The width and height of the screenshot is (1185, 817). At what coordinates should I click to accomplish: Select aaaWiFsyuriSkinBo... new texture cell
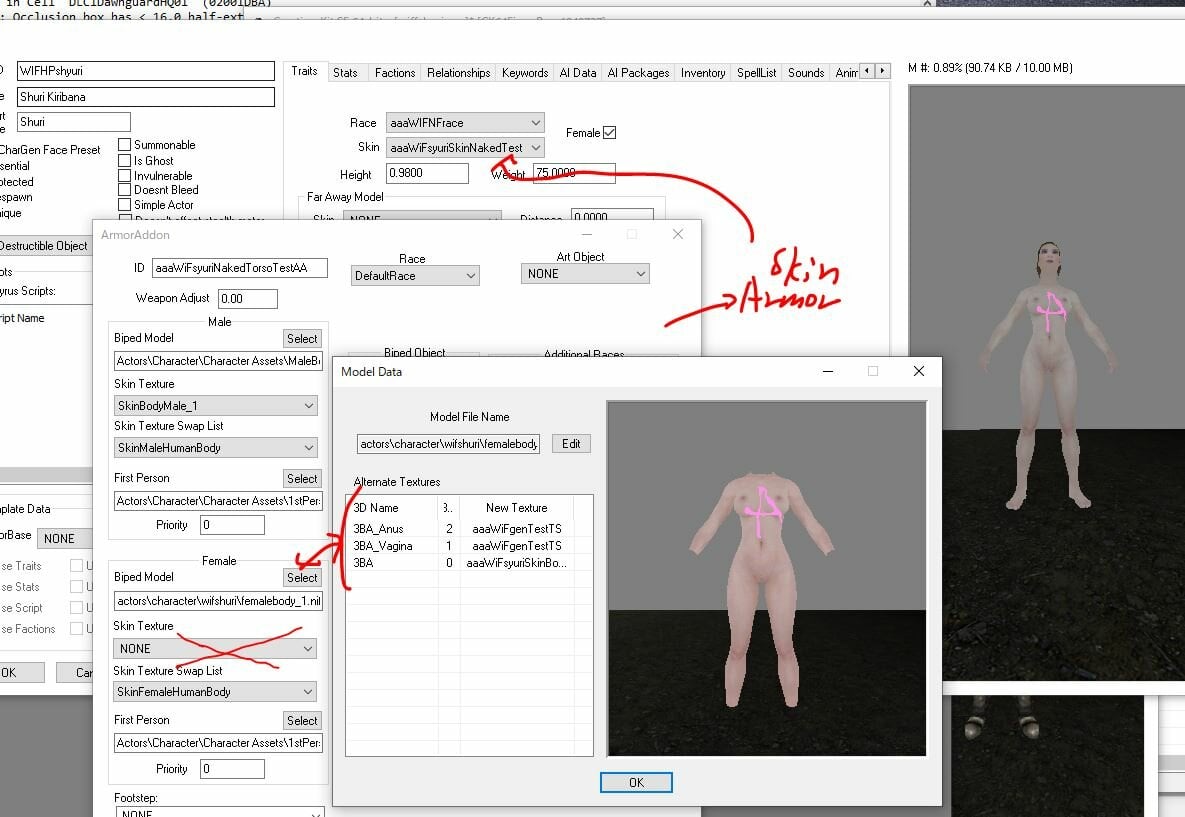[516, 563]
